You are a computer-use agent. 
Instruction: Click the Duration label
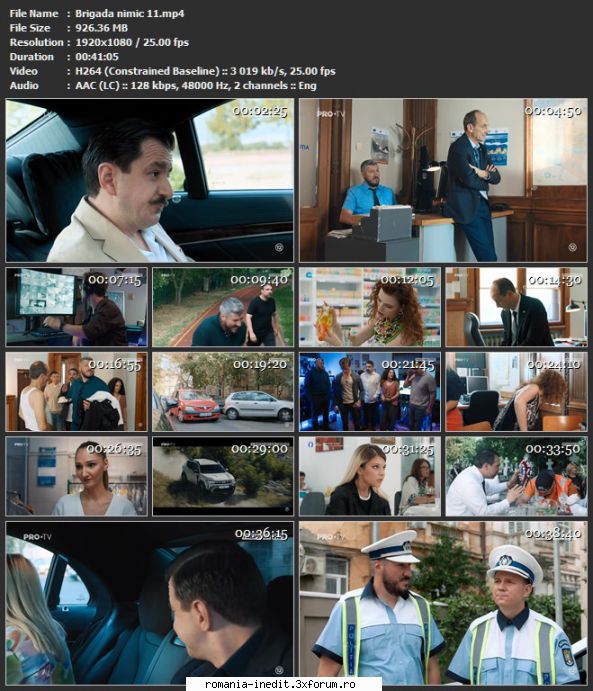tap(32, 57)
